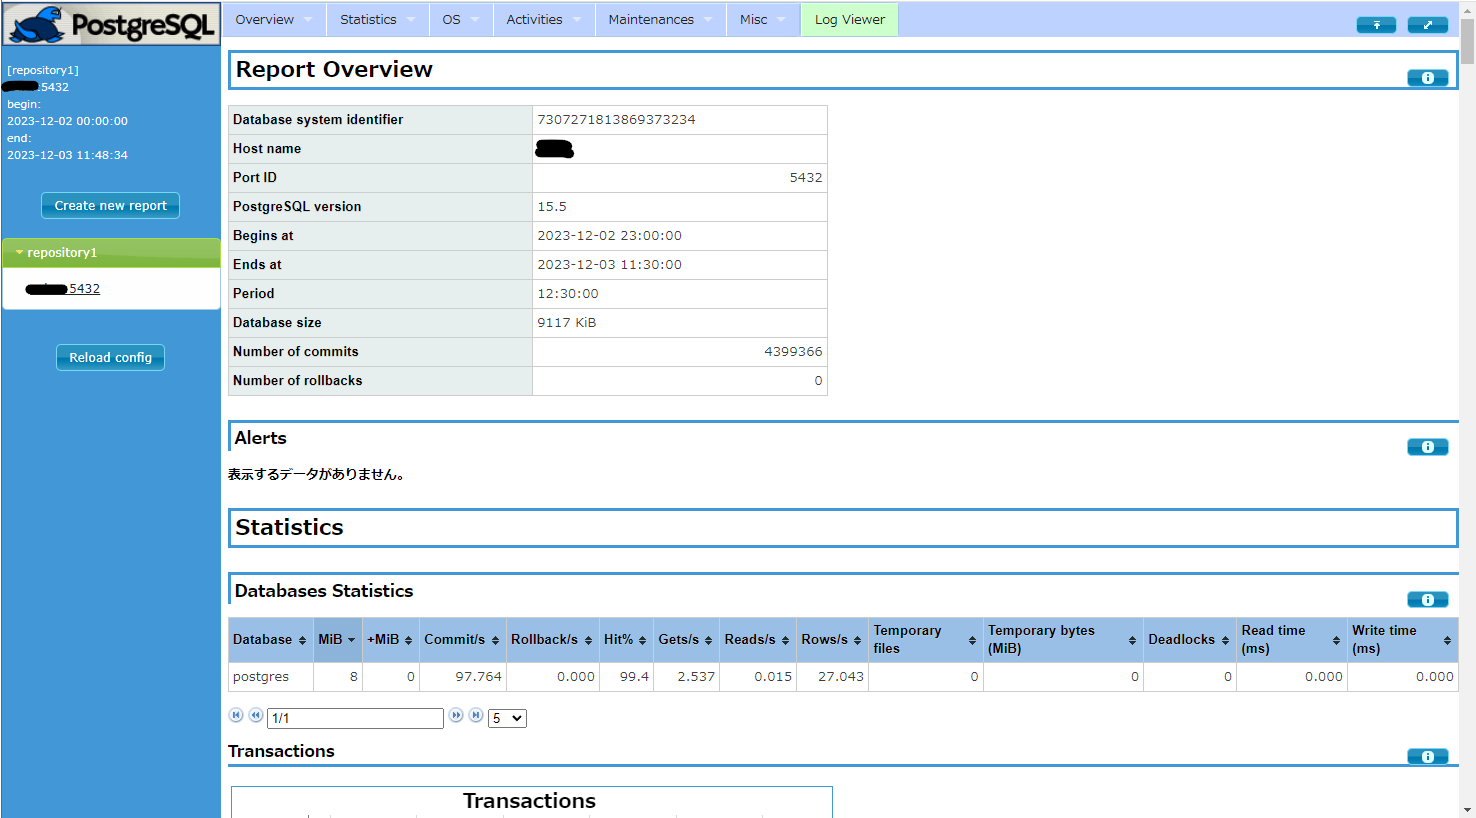
Task: Open the 5432 instance link in sidebar
Action: coord(62,289)
